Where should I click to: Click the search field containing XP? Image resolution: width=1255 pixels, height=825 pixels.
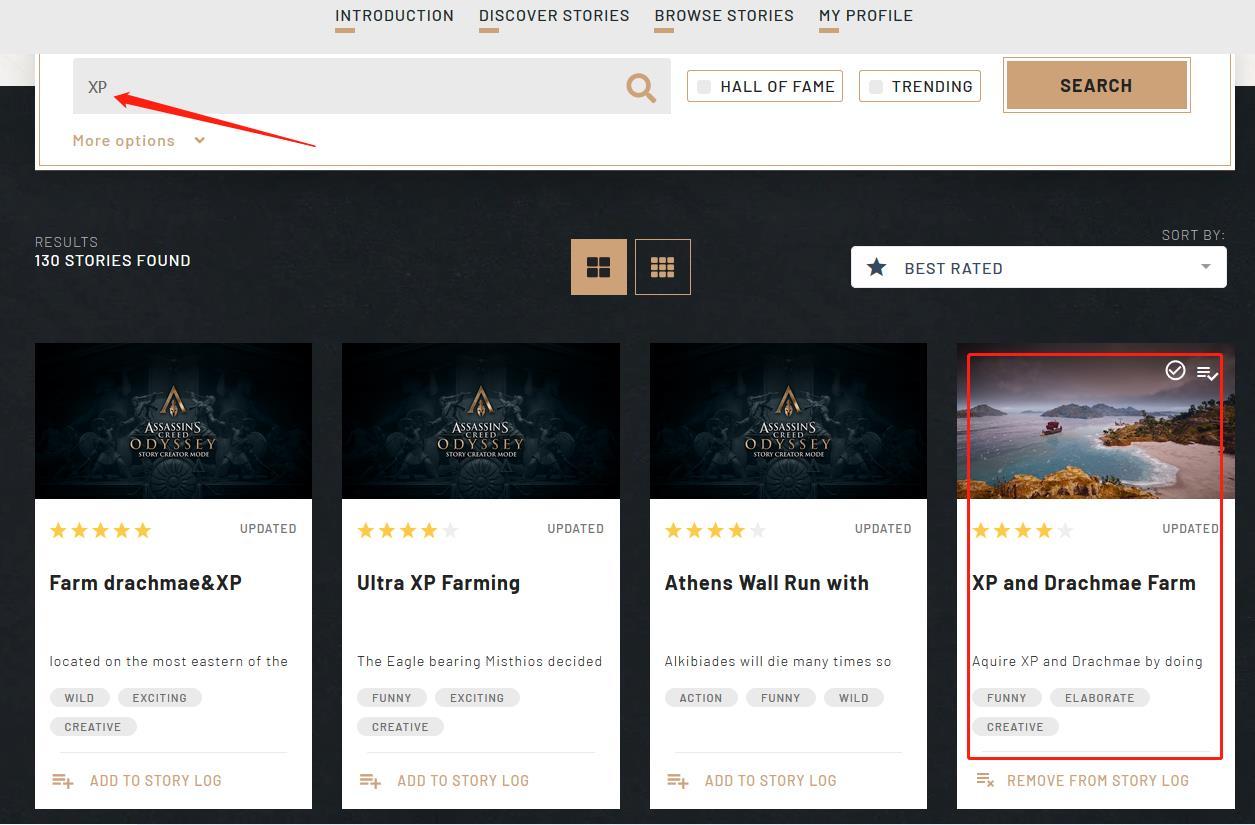350,87
